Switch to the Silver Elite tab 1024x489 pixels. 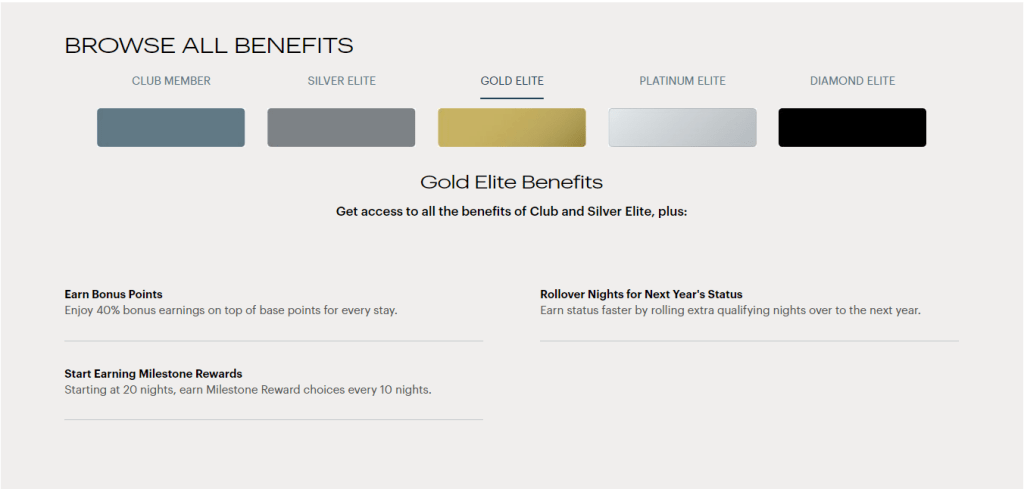coord(341,81)
